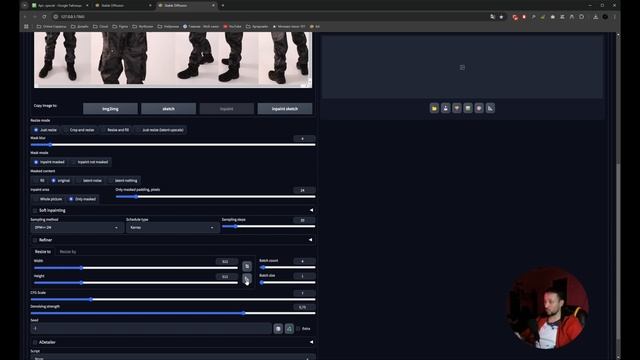The height and width of the screenshot is (360, 640).
Task: Click the image placeholder icon in the output panel
Action: (x=462, y=67)
